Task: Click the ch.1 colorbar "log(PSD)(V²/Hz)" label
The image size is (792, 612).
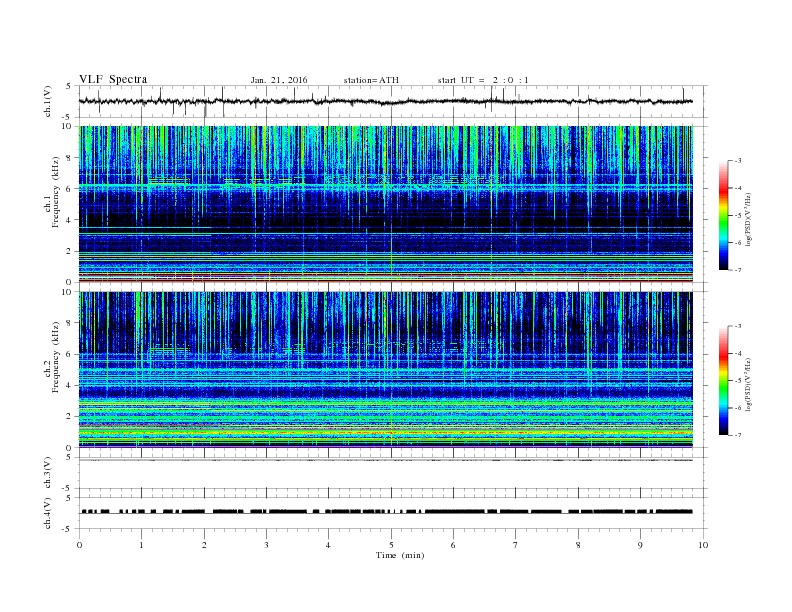Action: pyautogui.click(x=749, y=219)
